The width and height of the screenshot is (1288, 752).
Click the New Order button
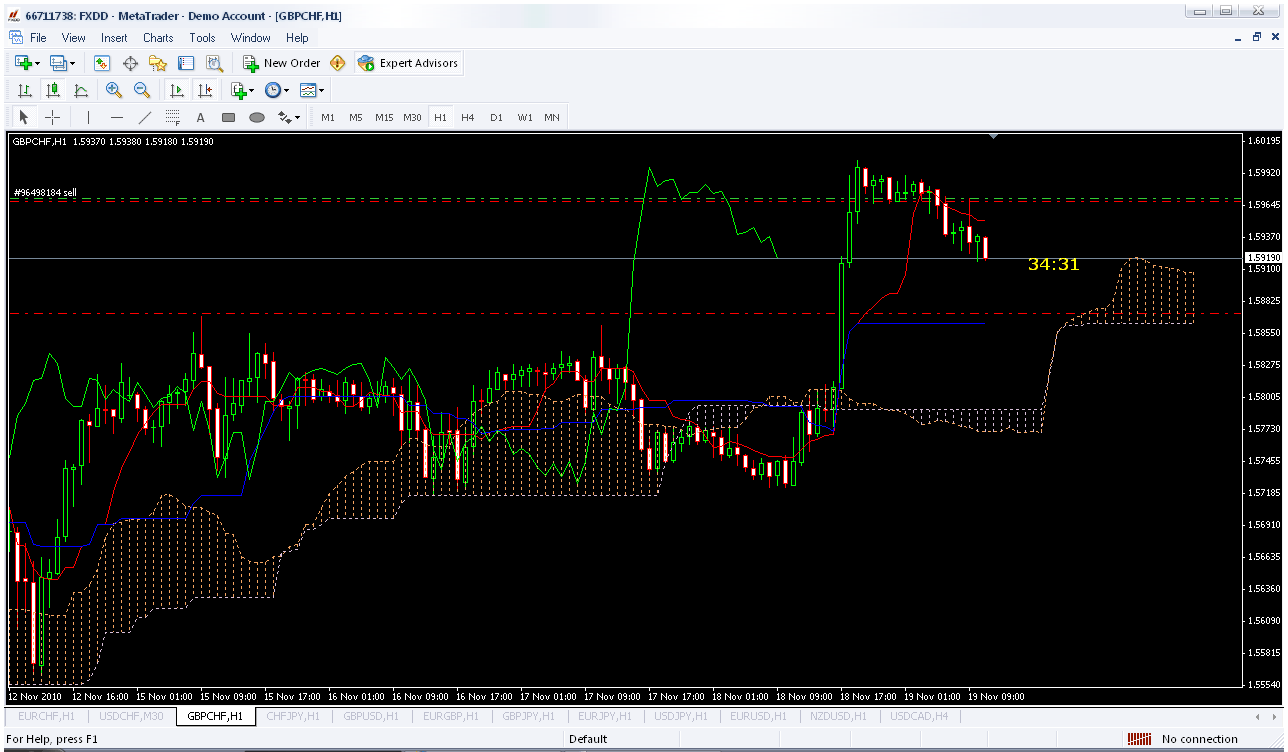282,63
